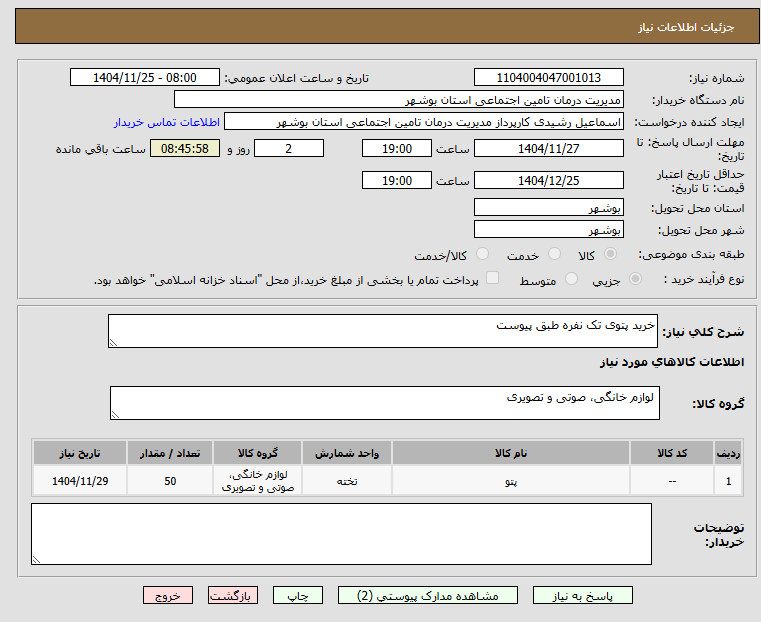Image resolution: width=761 pixels, height=622 pixels.
Task: Click the توضیحات خریدار label
Action: (719, 534)
